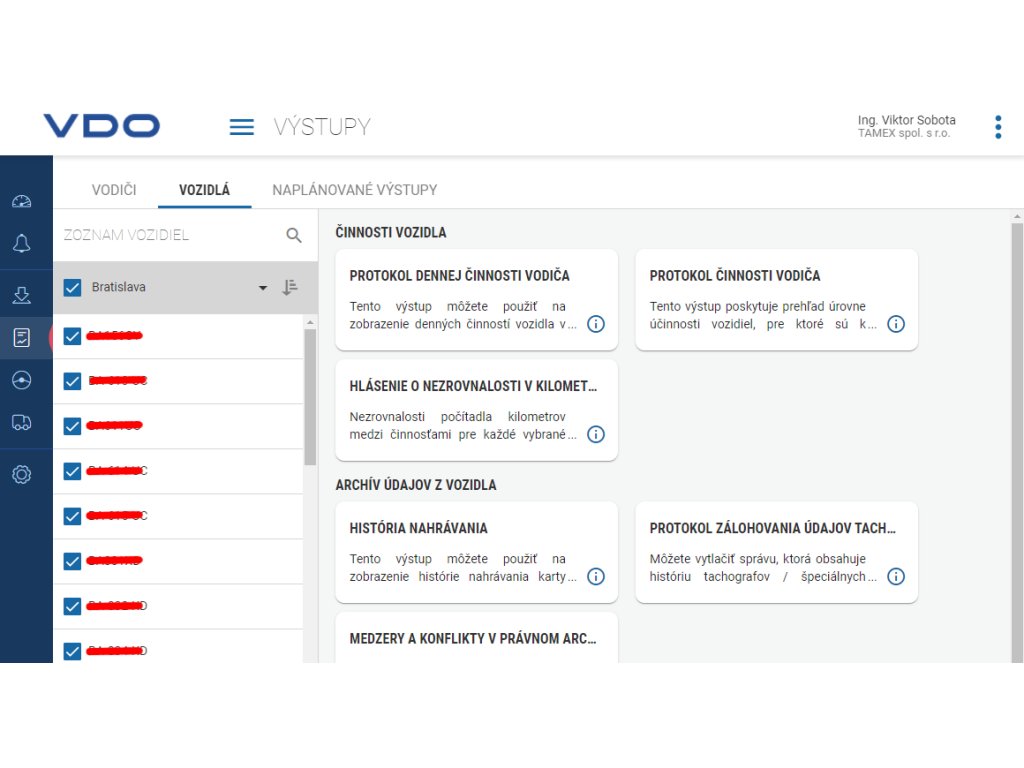Show info for Hlásenie o nezrovnalosti card
The height and width of the screenshot is (768, 1024).
[596, 434]
